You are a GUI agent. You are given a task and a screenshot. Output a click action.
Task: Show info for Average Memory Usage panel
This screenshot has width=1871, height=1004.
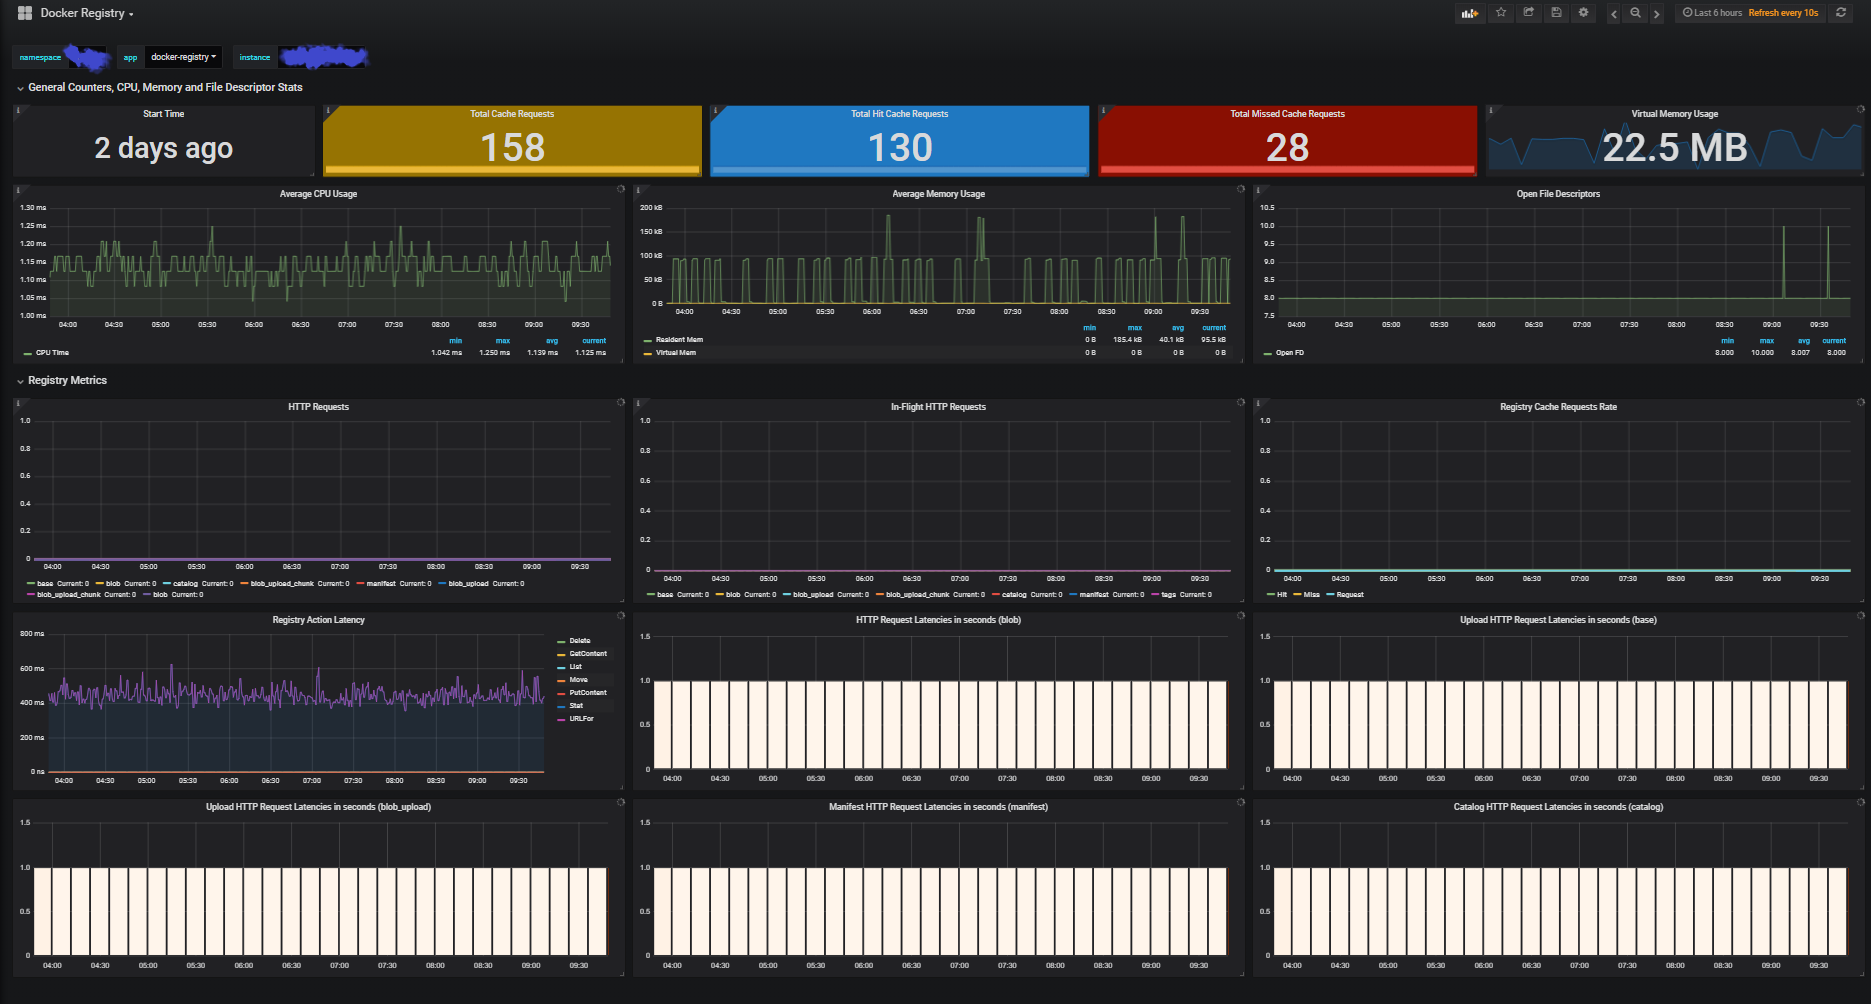tap(638, 190)
